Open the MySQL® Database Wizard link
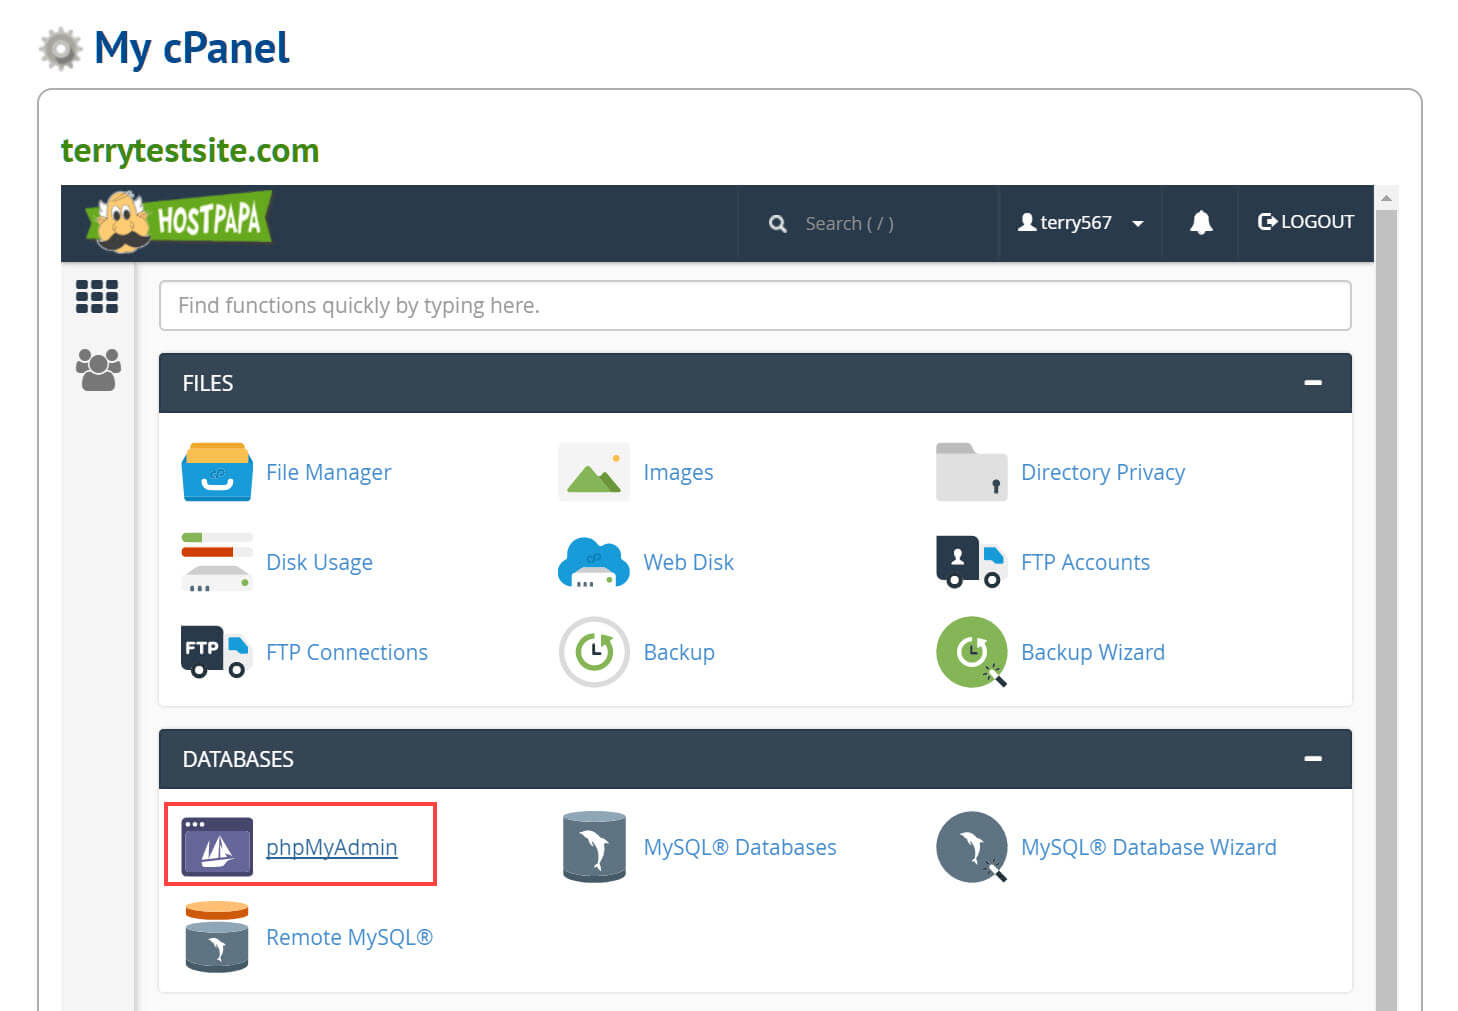This screenshot has width=1458, height=1011. tap(1148, 847)
